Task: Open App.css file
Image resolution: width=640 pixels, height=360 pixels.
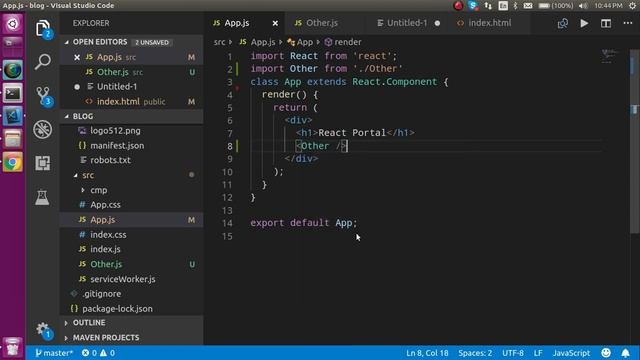Action: (131, 205)
